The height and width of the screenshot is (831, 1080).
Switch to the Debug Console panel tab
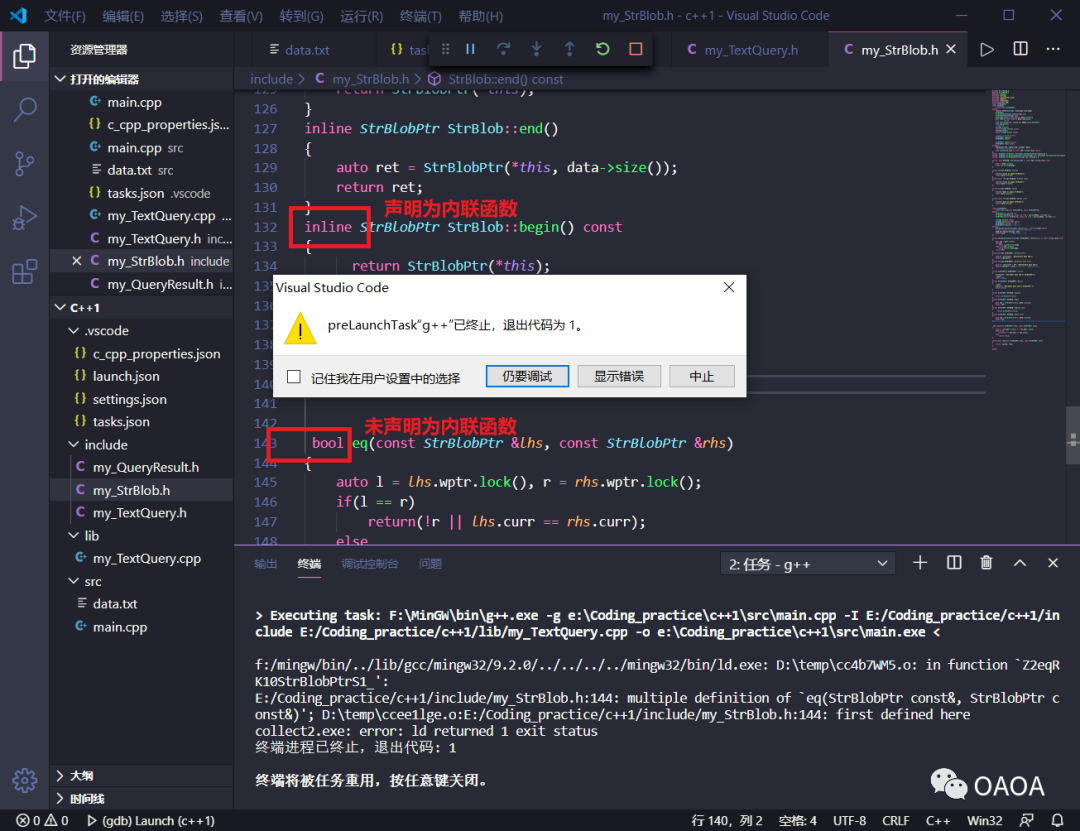(370, 564)
